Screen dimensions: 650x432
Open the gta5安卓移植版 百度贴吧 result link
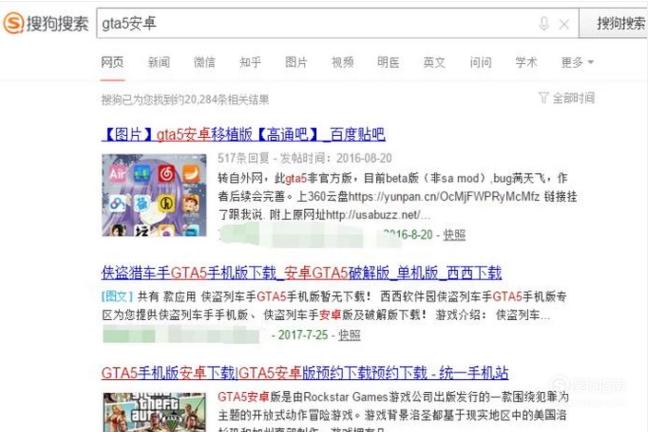tap(243, 134)
